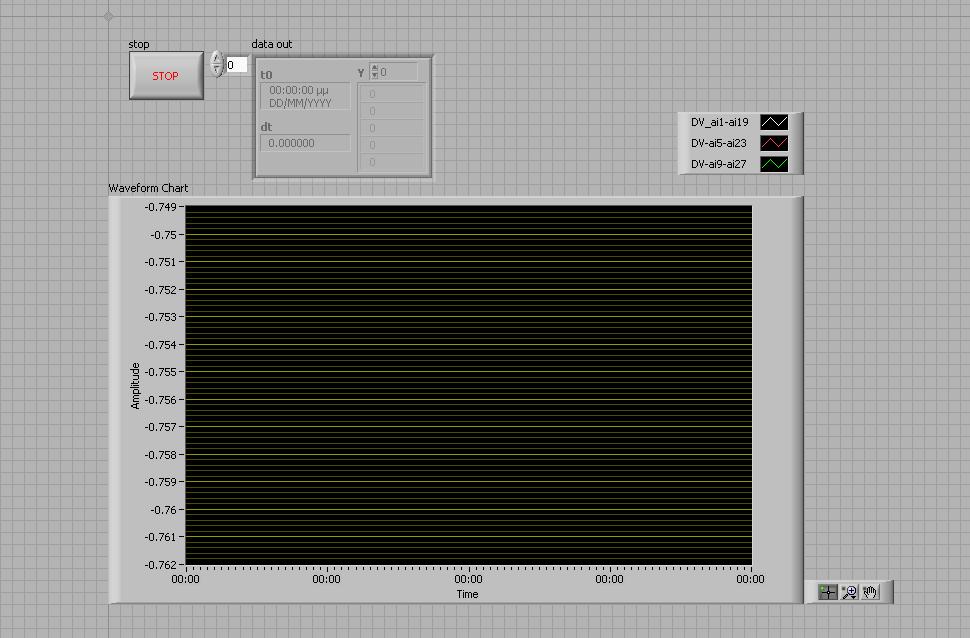Click the Y array index stepper in data out
970x638 pixels.
374,72
